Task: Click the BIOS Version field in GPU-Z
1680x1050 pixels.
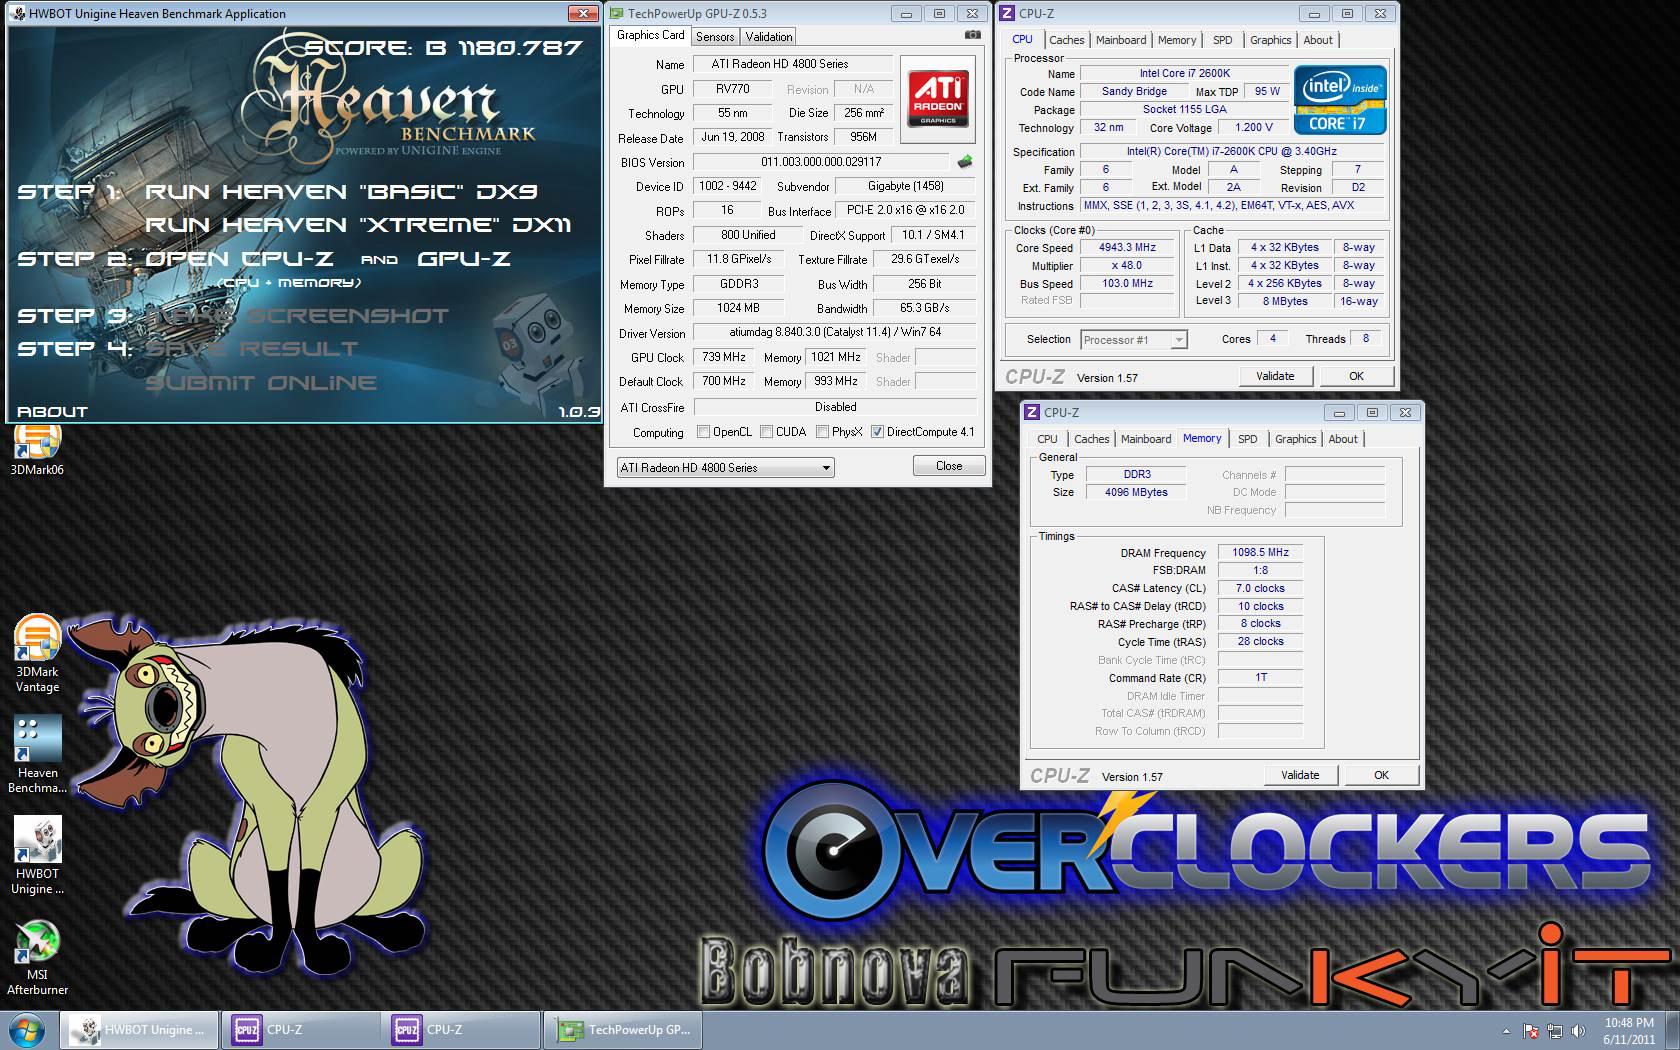Action: [820, 162]
